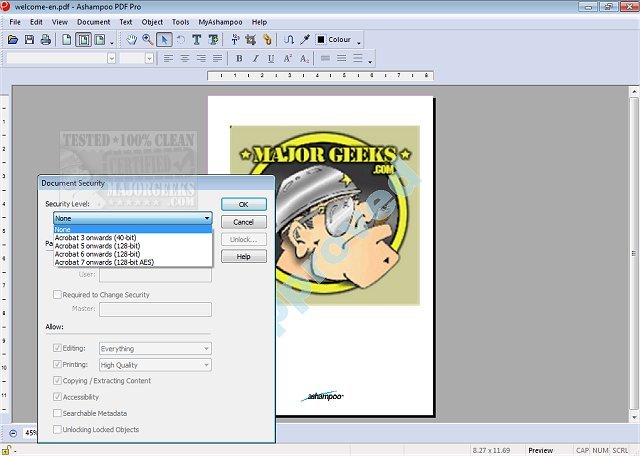Choose Acrobat 7 onwards (128-bit AES) option

[x=133, y=262]
